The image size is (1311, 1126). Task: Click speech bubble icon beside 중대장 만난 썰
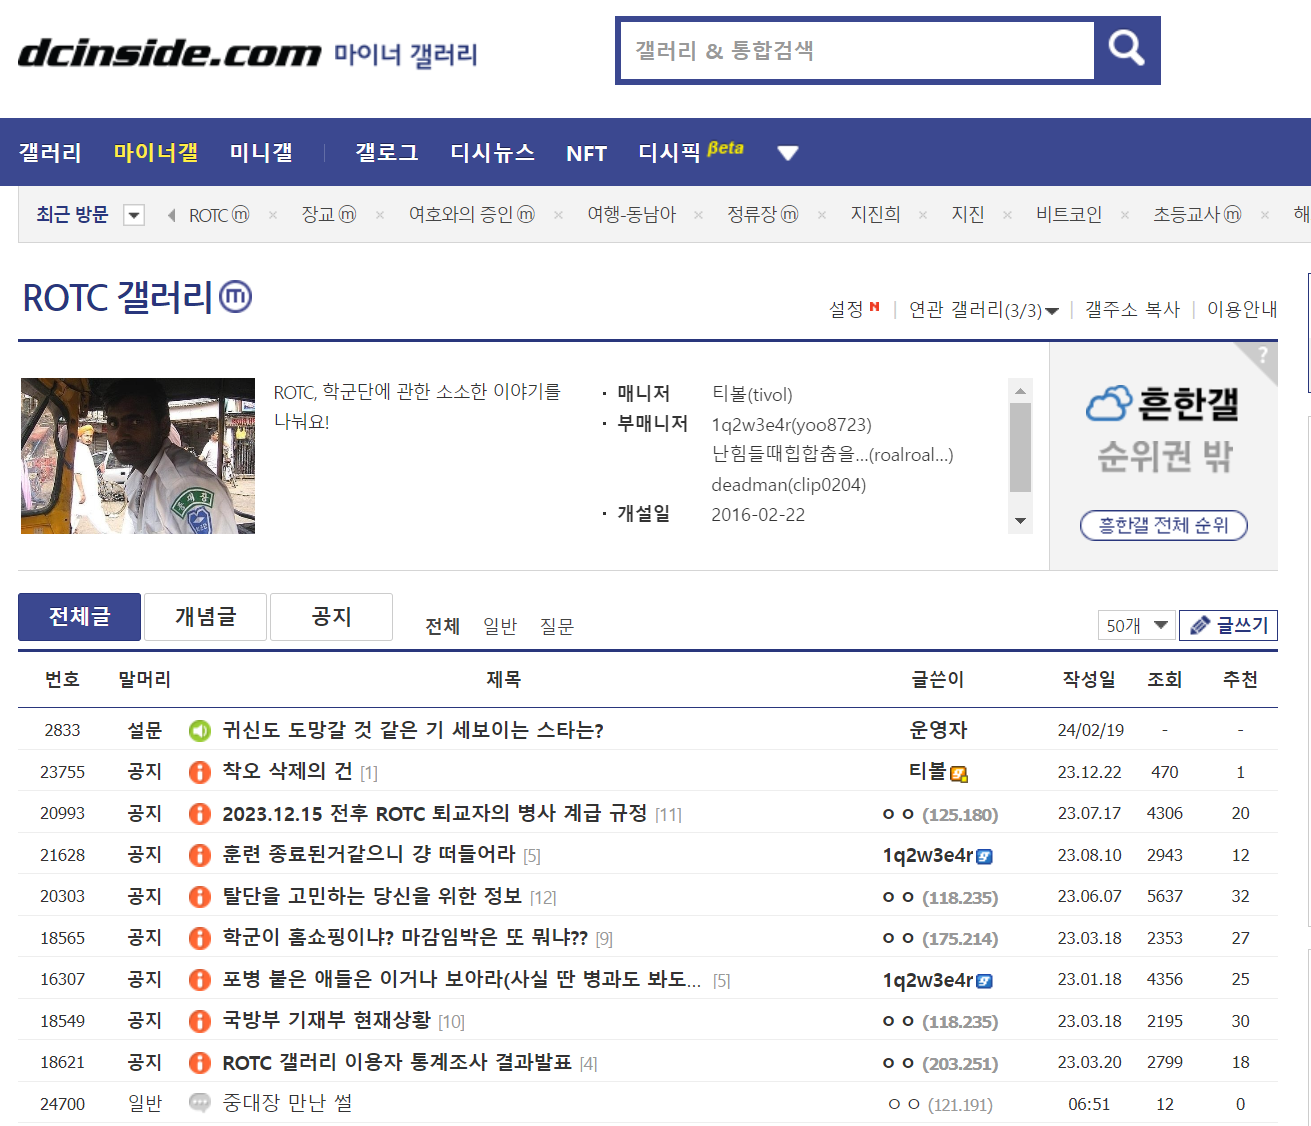(x=200, y=1103)
